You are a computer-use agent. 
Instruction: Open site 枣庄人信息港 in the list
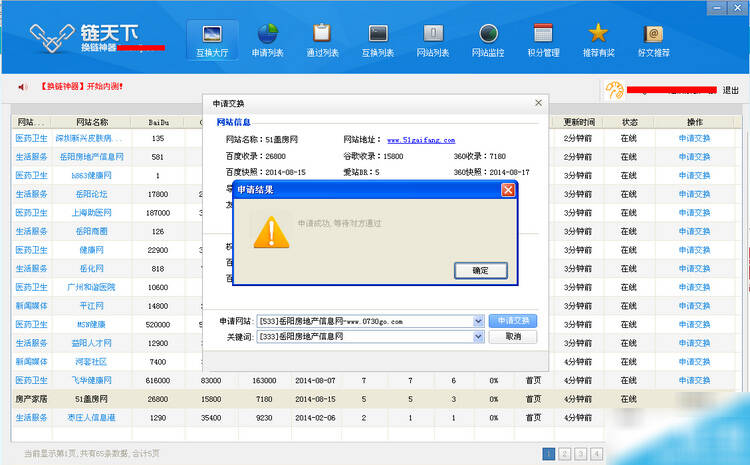pyautogui.click(x=91, y=418)
